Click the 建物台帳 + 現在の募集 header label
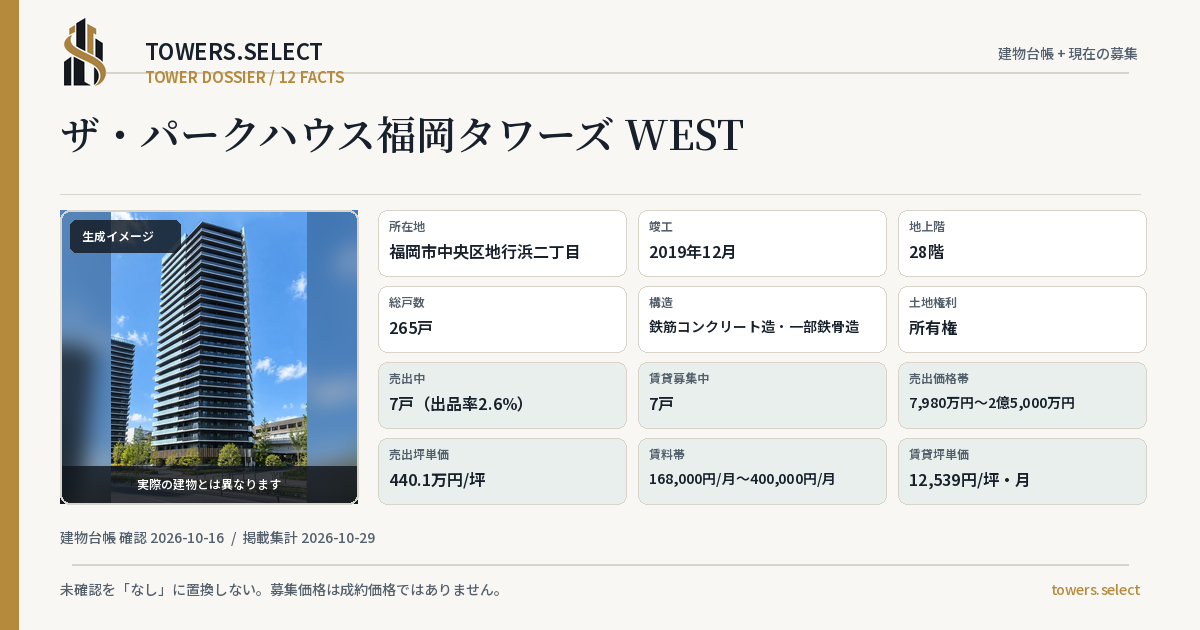Screen dimensions: 1200x630 click(x=1068, y=54)
